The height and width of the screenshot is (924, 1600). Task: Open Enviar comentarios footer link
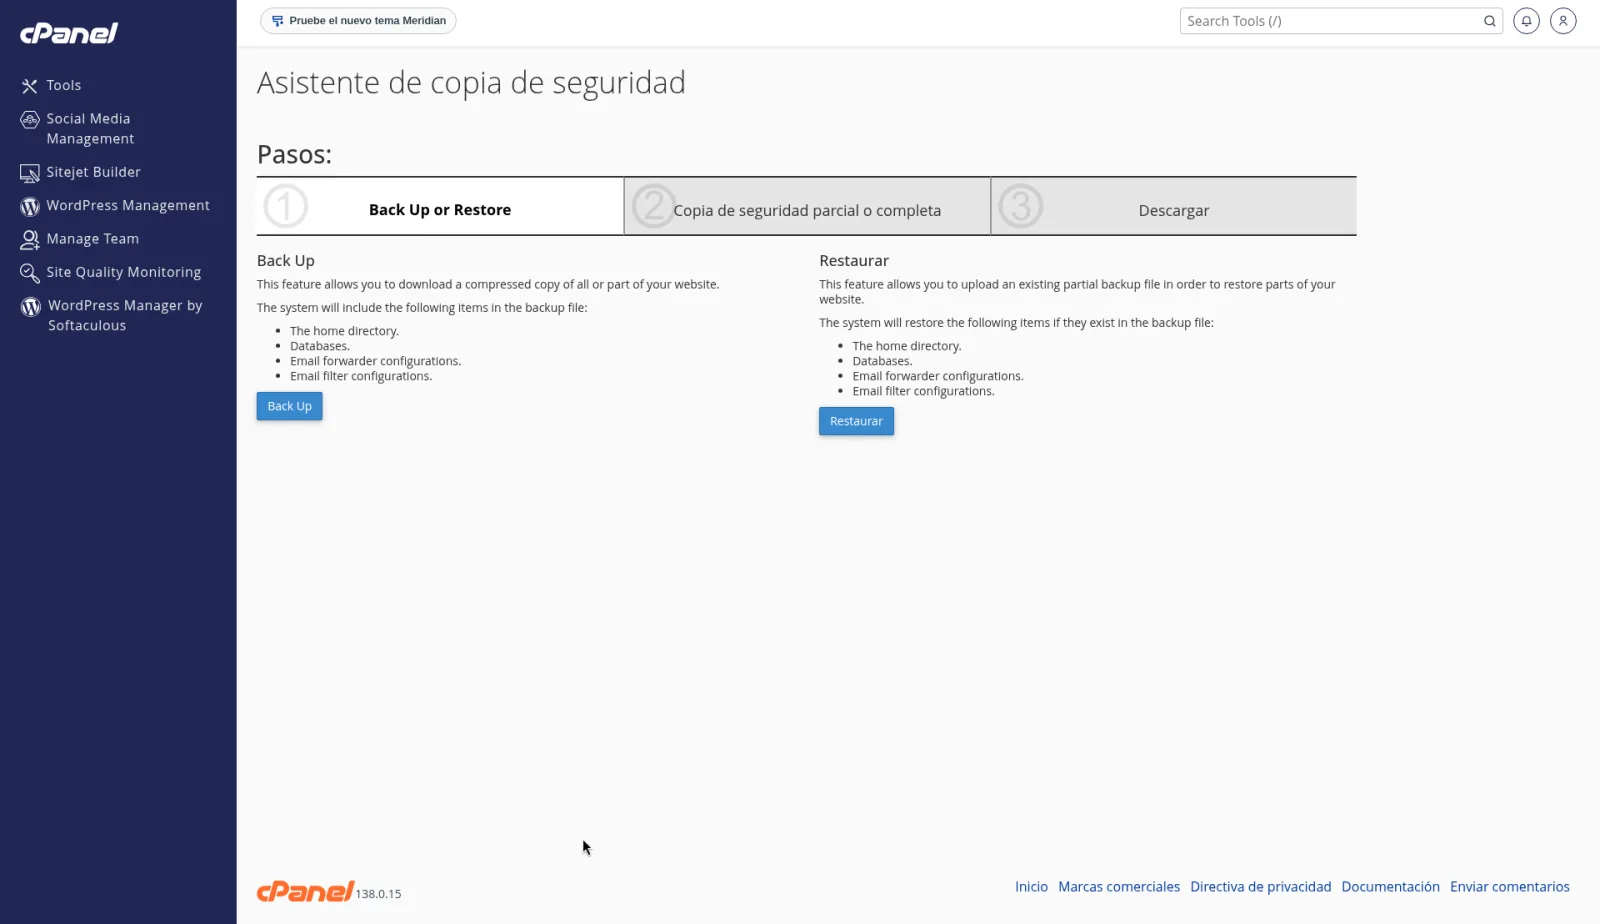pos(1509,887)
